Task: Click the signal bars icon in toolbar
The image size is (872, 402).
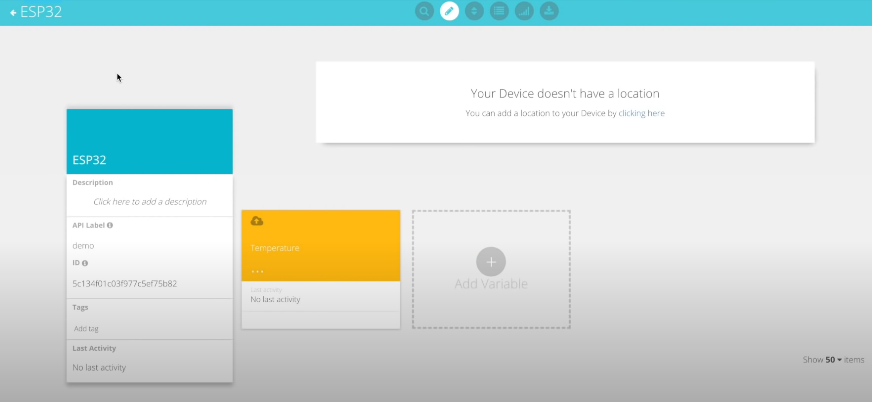Action: coord(524,11)
